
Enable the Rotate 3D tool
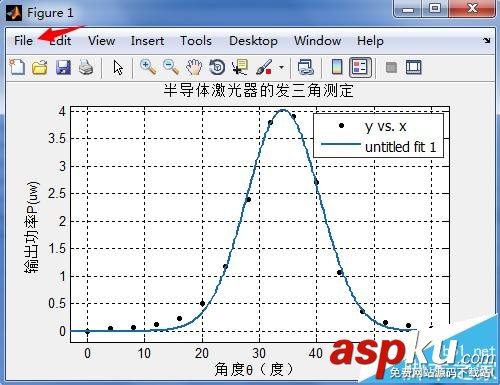click(217, 67)
